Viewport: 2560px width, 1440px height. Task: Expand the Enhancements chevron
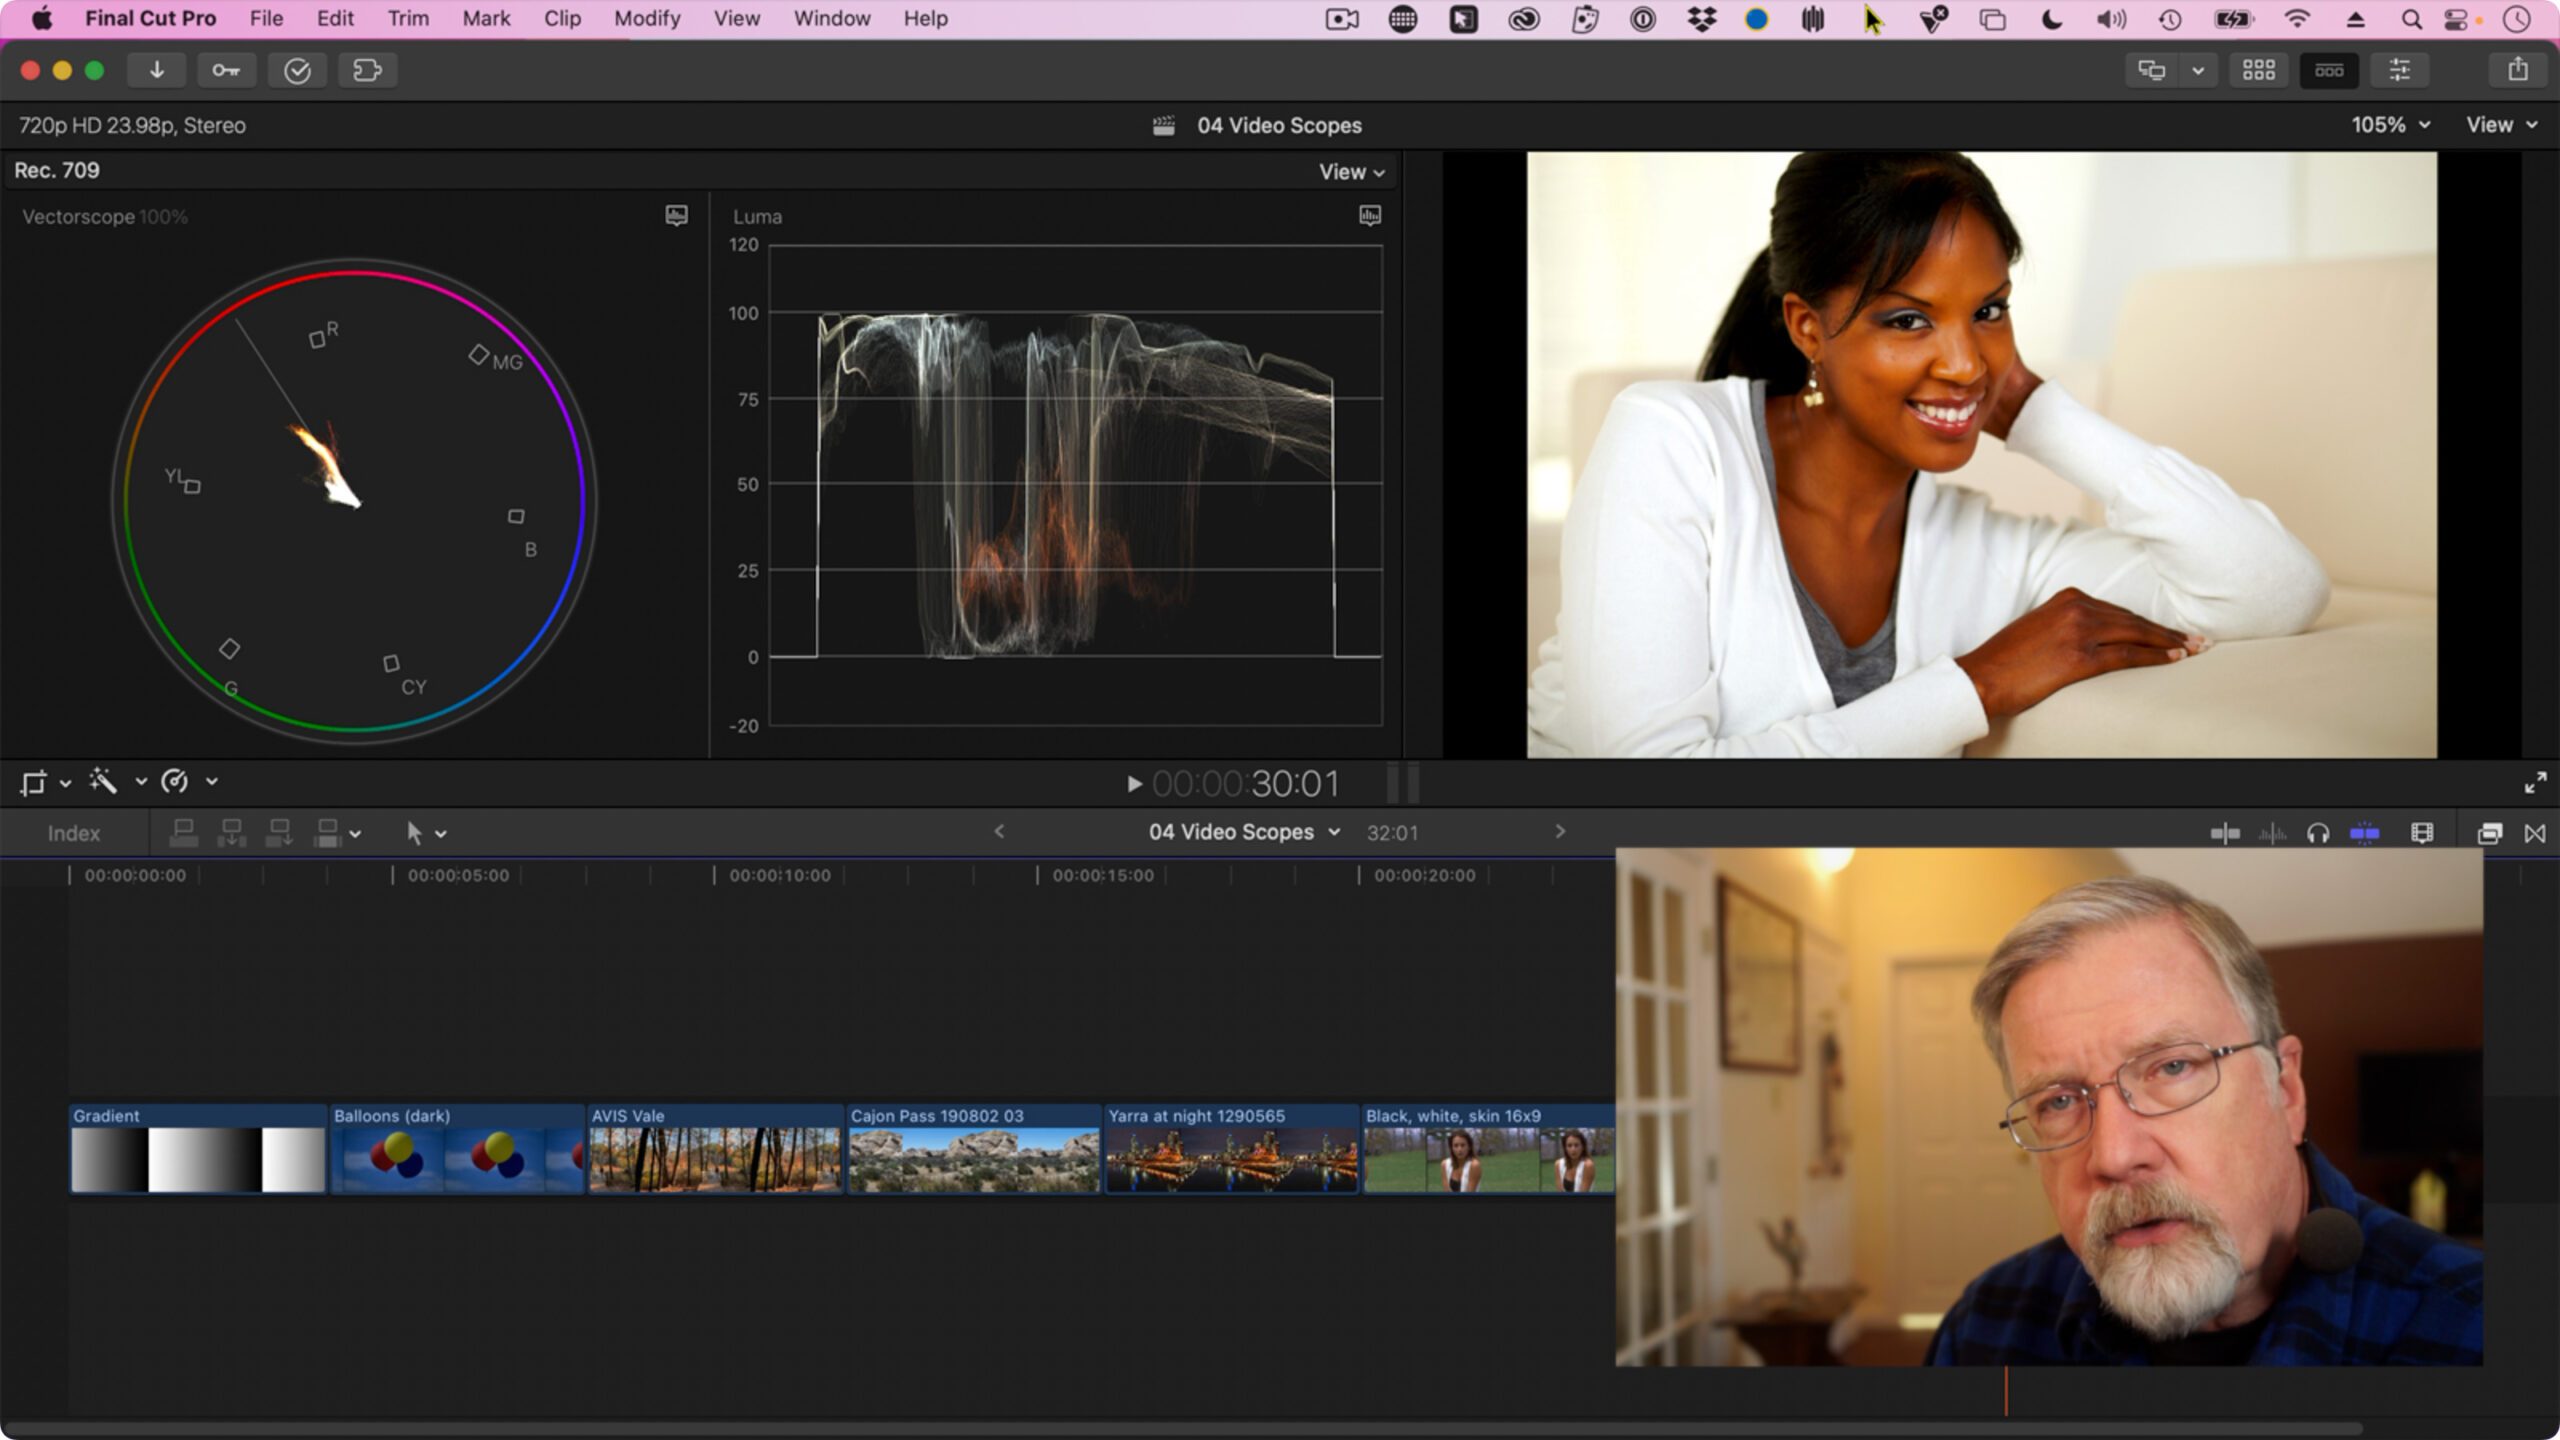[141, 782]
